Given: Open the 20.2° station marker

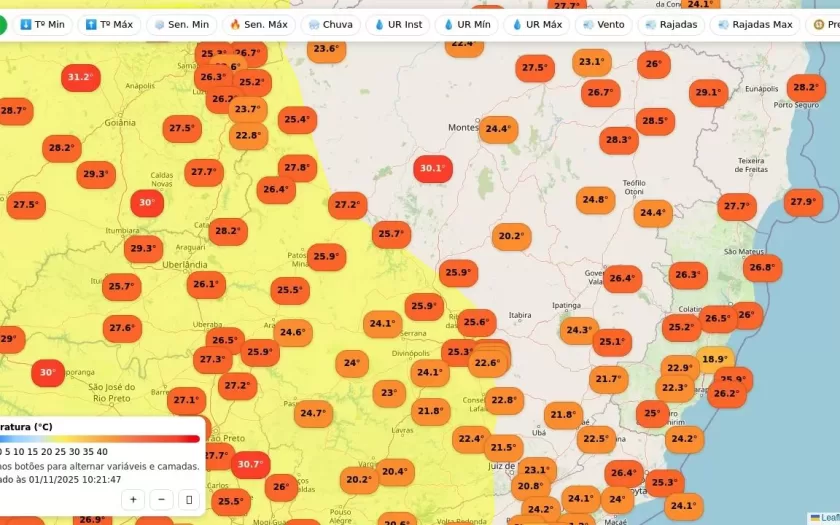Looking at the screenshot, I should pos(511,237).
